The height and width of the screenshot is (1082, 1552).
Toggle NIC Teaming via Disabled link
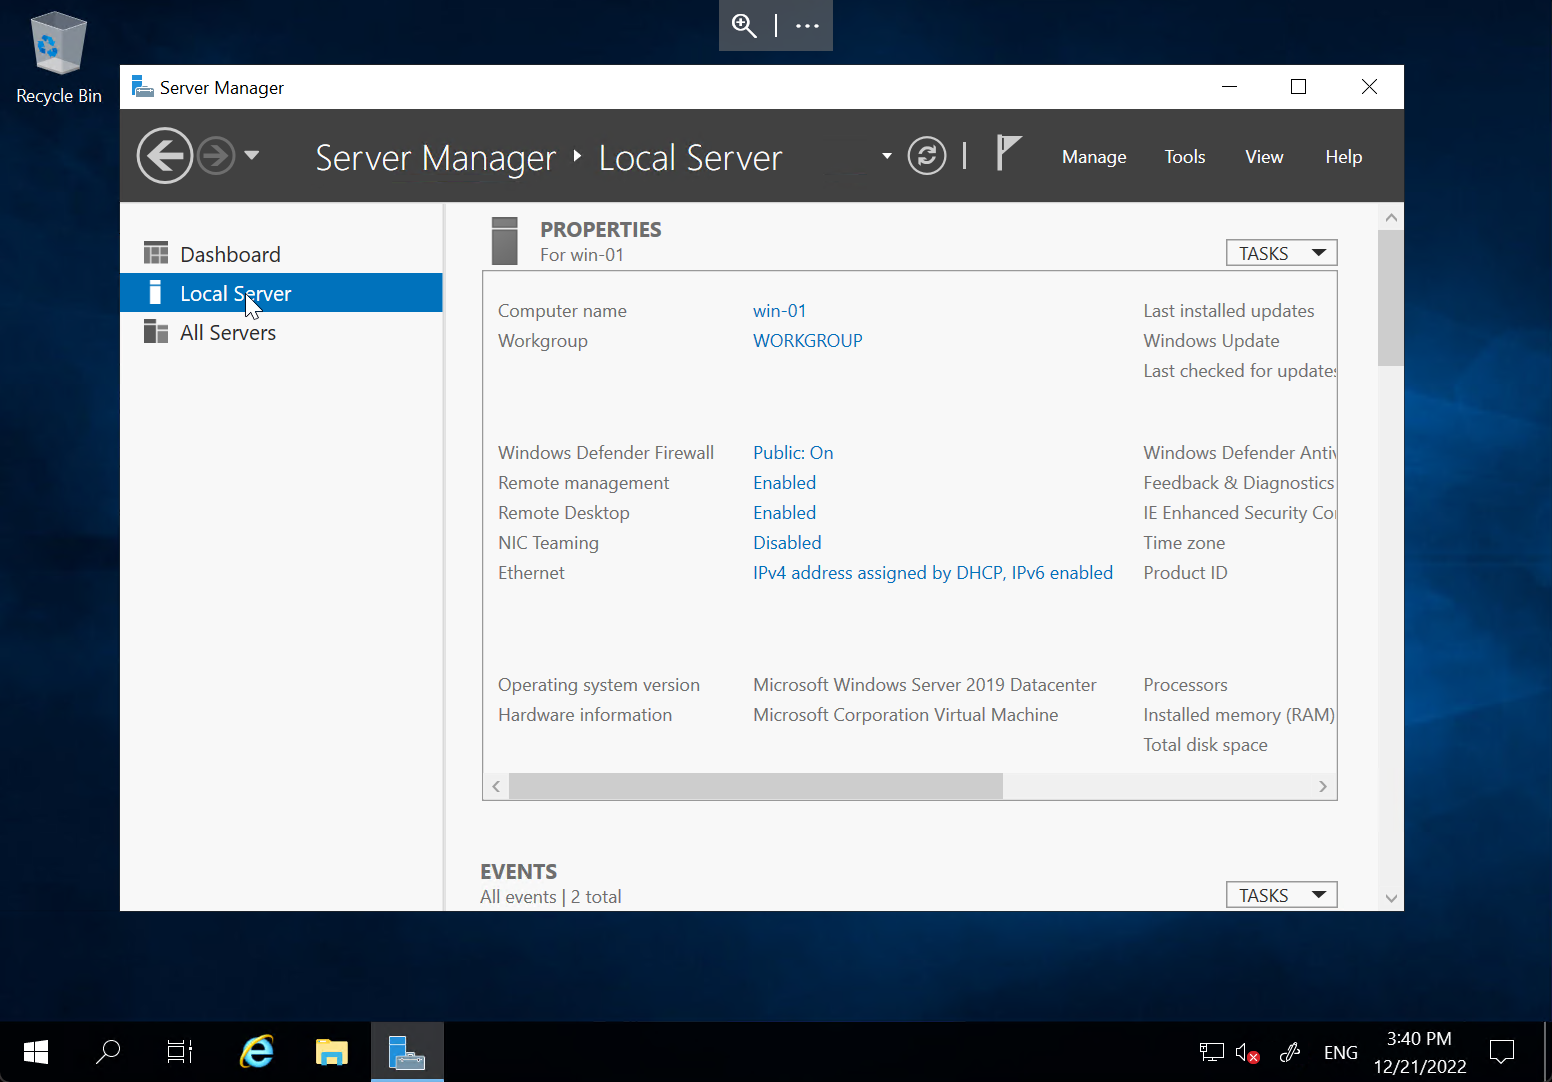tap(787, 542)
